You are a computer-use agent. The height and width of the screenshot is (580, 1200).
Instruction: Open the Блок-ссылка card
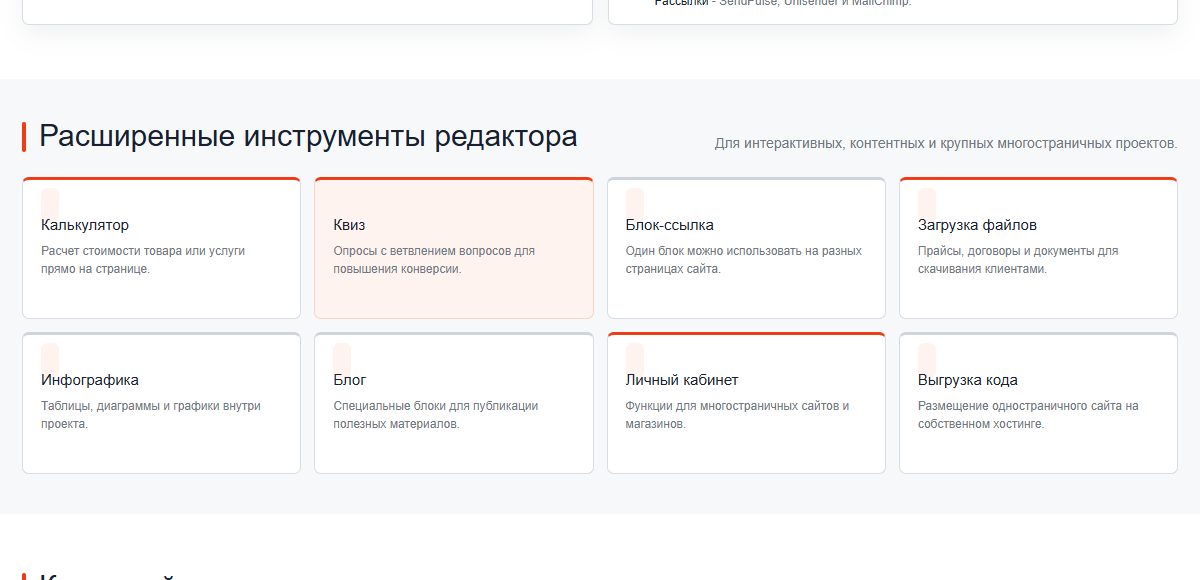[x=746, y=248]
